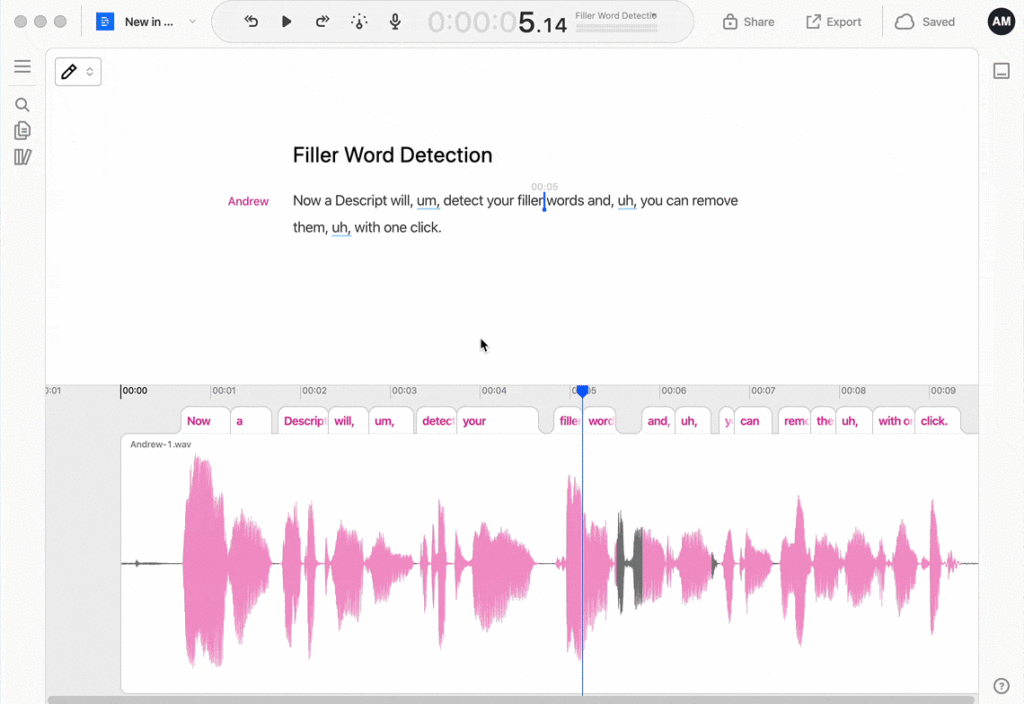Select the 'the' word clip in timeline
The height and width of the screenshot is (704, 1024).
coord(824,421)
